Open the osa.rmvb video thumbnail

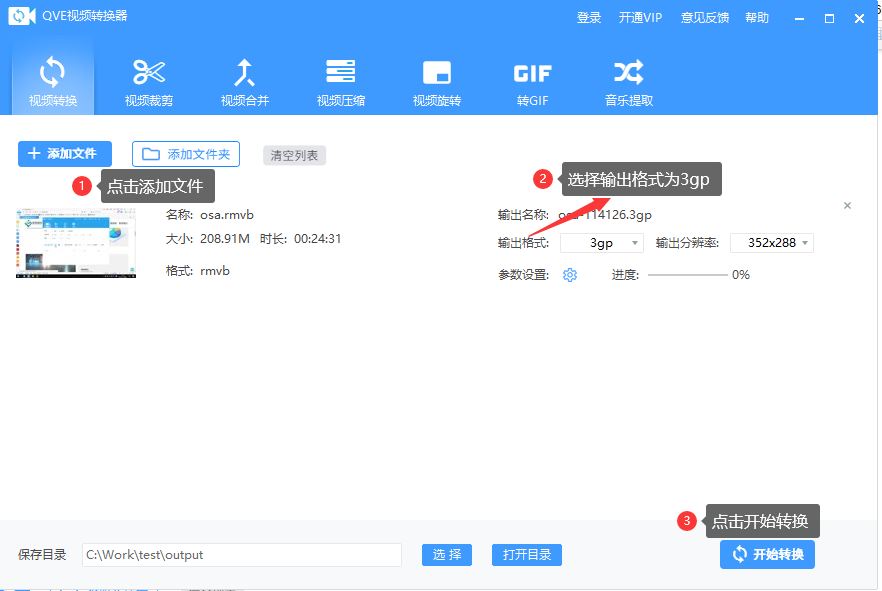pyautogui.click(x=76, y=243)
